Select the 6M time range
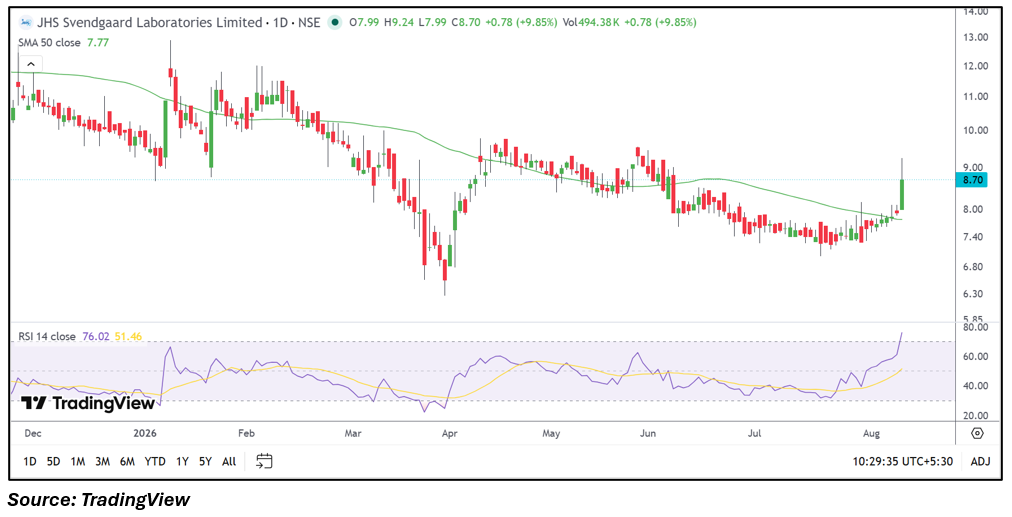1012x517 pixels. pos(127,461)
